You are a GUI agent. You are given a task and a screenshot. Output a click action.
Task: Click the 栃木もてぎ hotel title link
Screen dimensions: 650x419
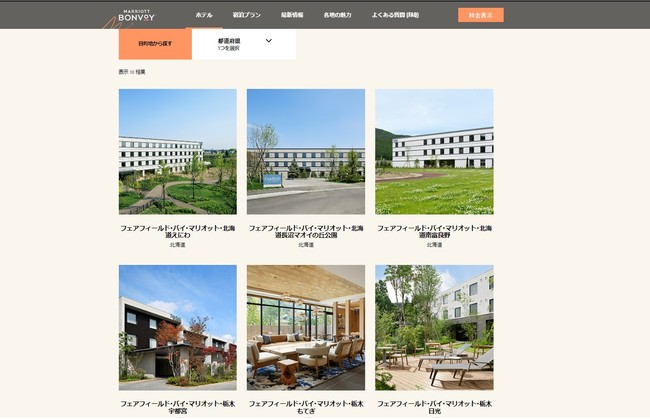tap(306, 407)
